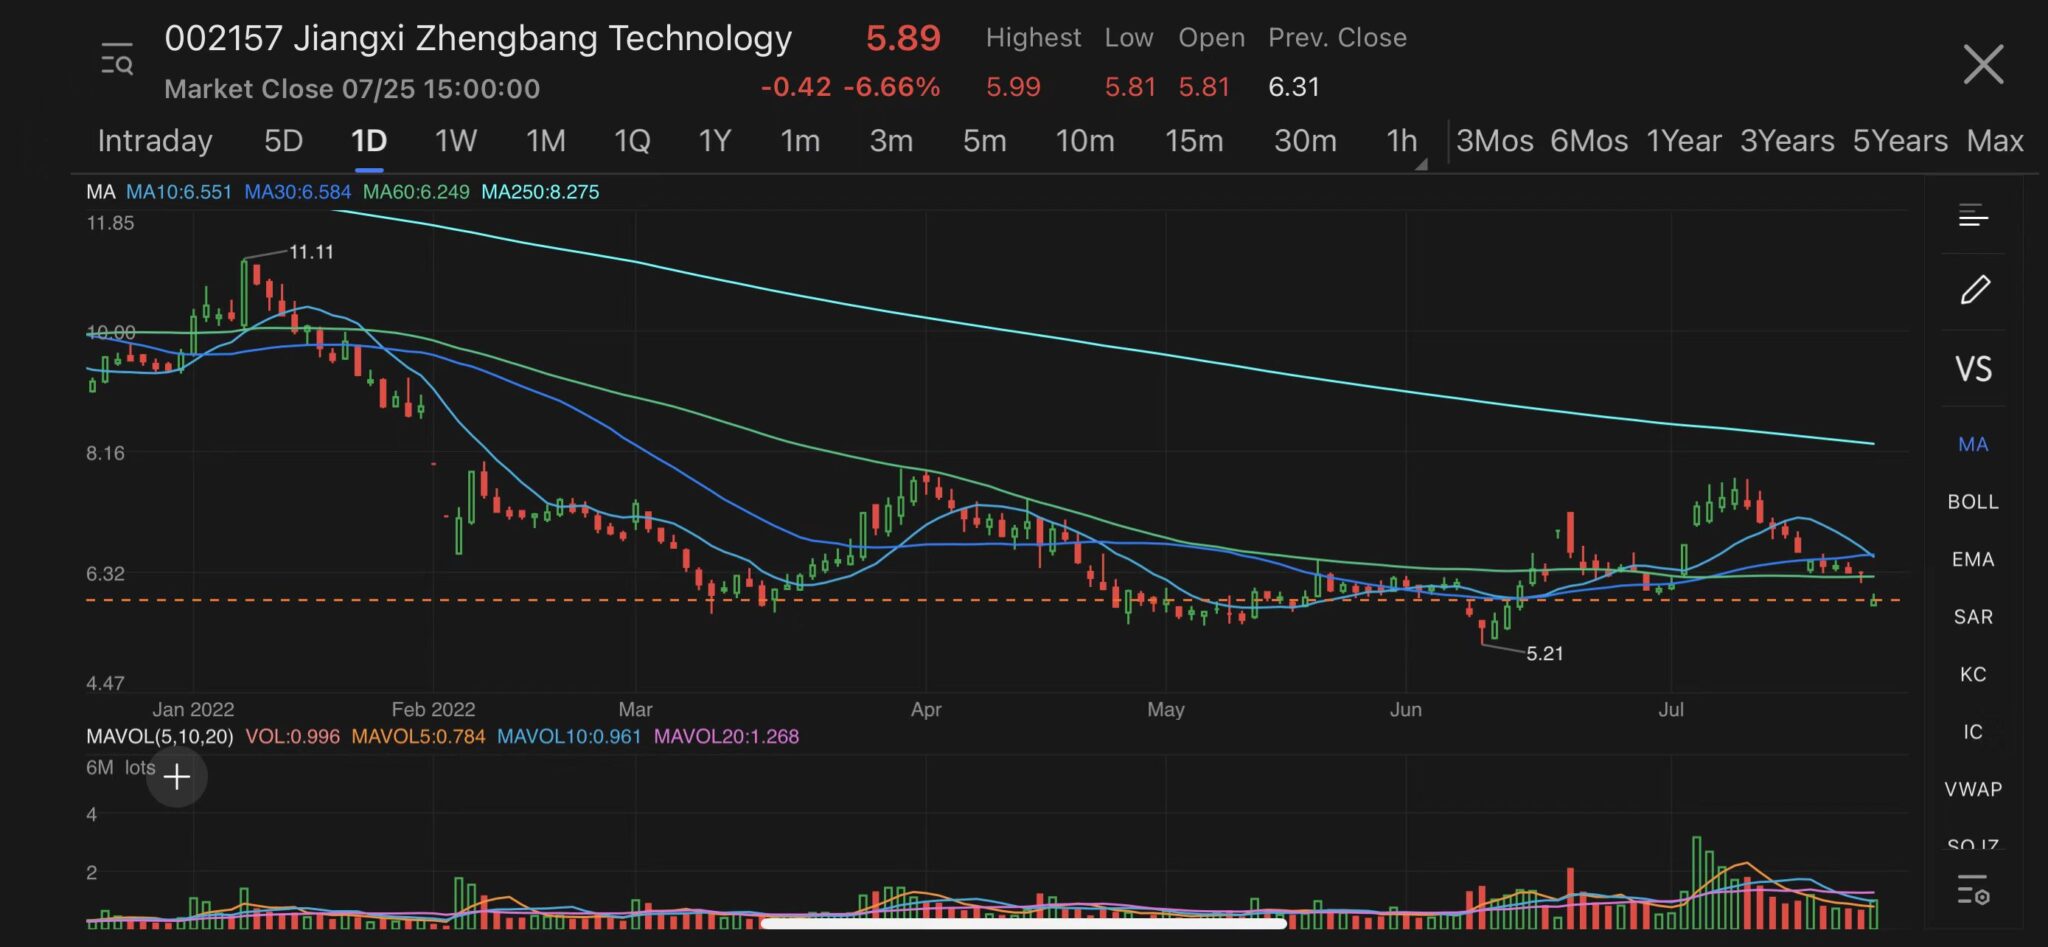Open the indicator settings gear list icon
2048x947 pixels.
(x=1973, y=889)
